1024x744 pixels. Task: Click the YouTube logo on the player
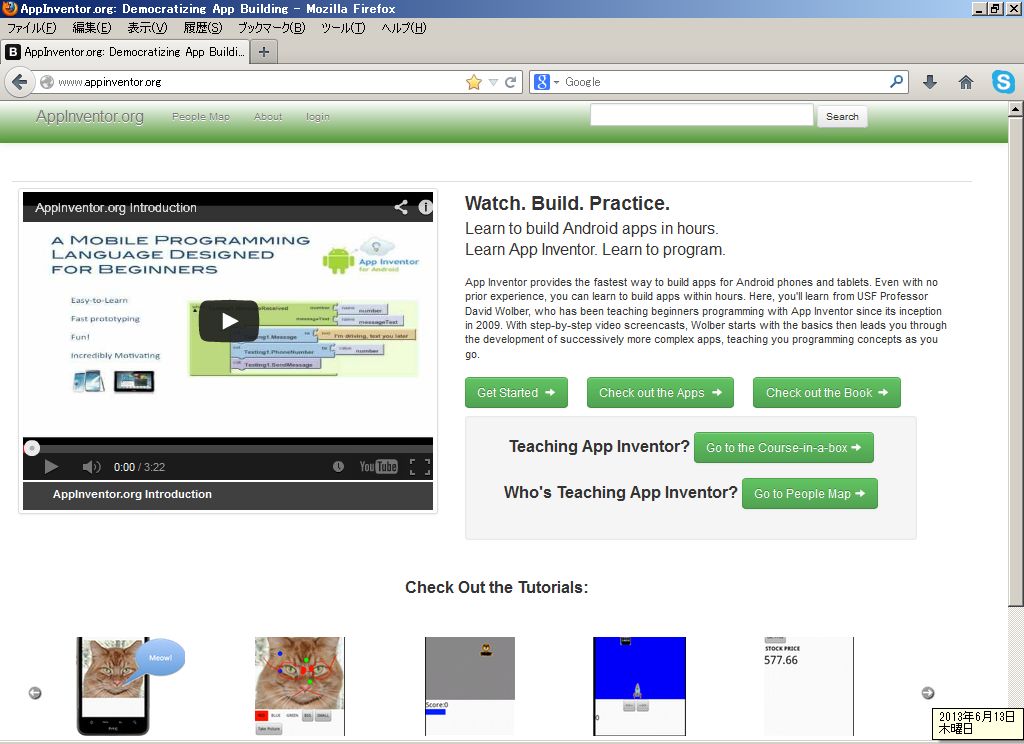(x=378, y=466)
